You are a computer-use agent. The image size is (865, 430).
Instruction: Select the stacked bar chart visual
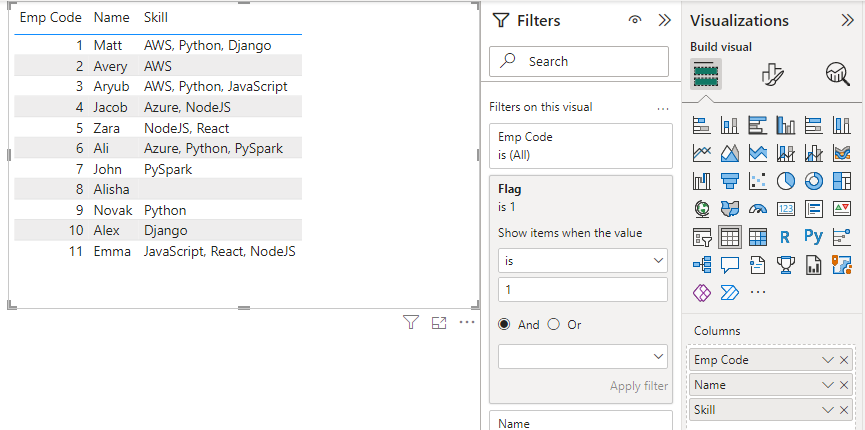[x=701, y=125]
